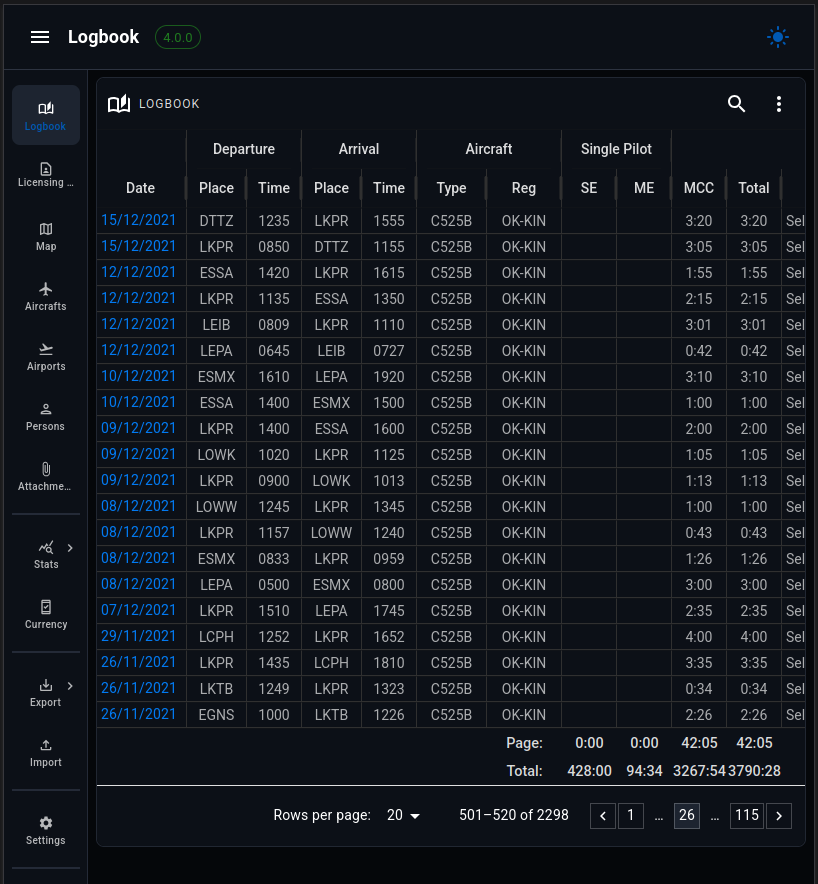Open the Licensing menu item

[46, 175]
